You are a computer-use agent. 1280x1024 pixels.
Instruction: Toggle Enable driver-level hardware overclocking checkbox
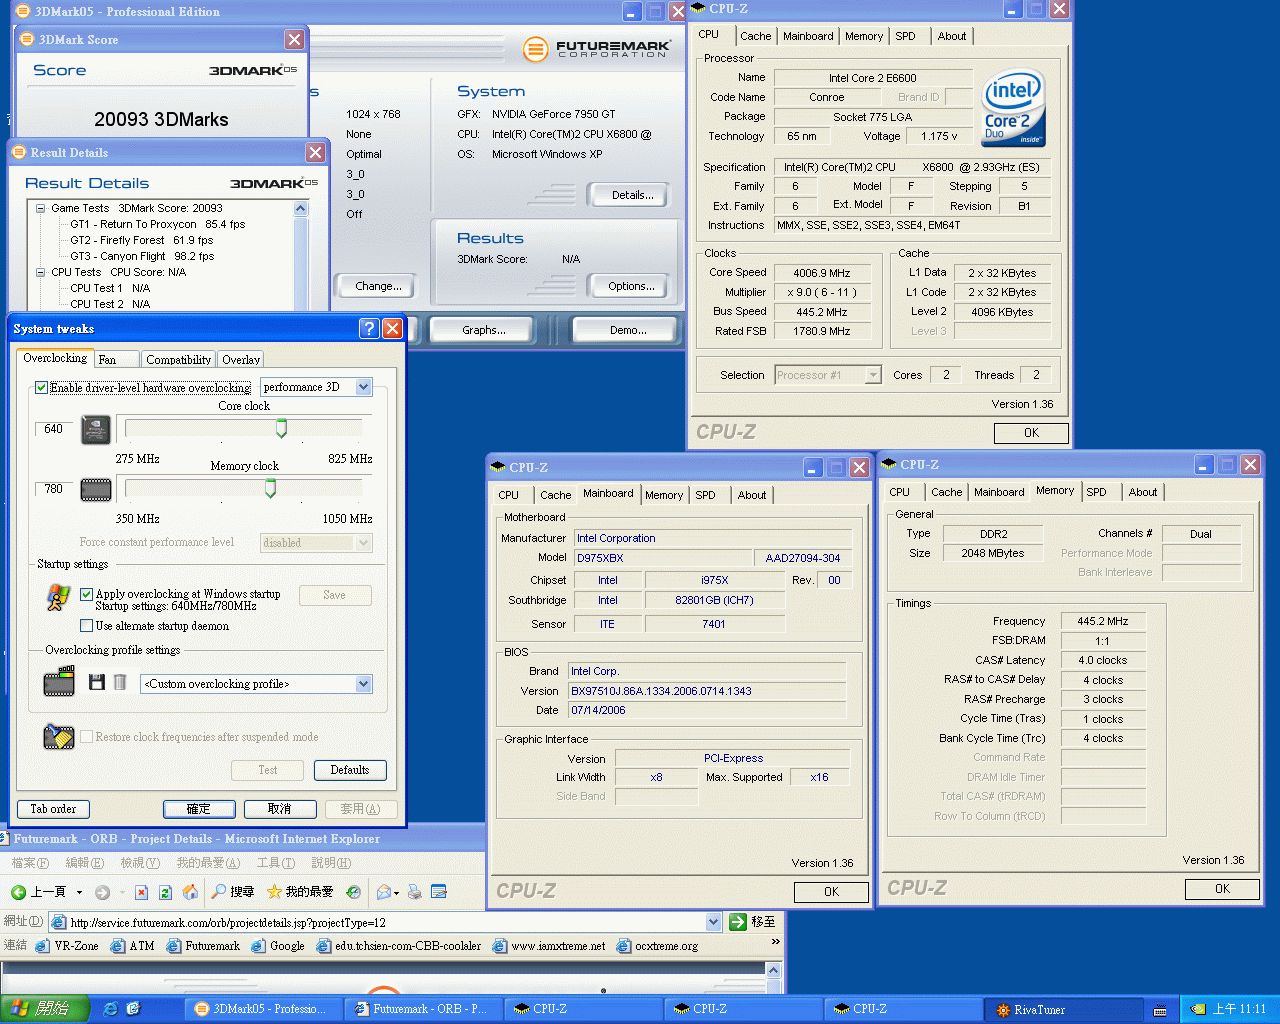point(41,388)
